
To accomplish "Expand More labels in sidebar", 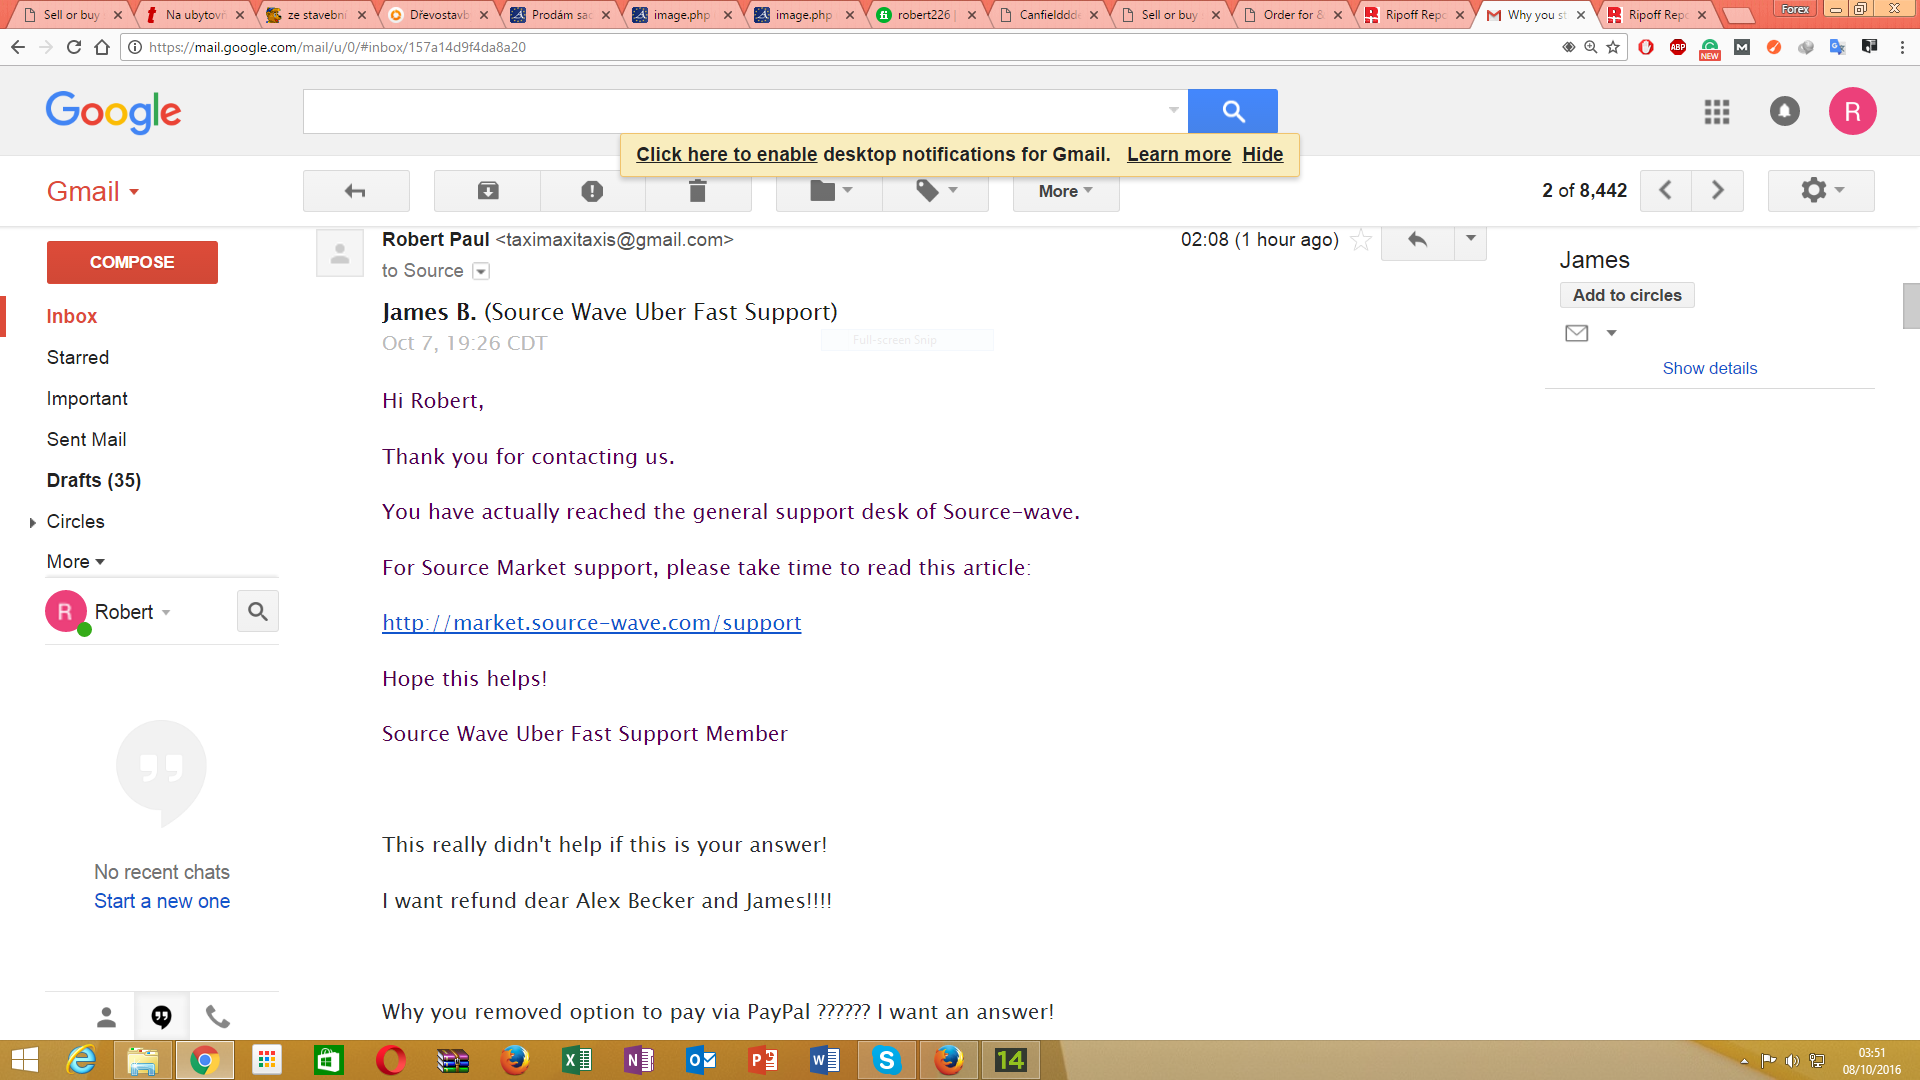I will point(75,561).
